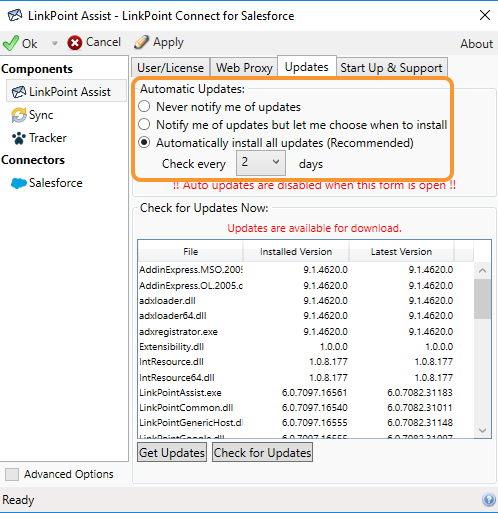Select the LinkPoint Assist envelope icon in Components
Image resolution: width=498 pixels, height=513 pixels.
click(19, 92)
